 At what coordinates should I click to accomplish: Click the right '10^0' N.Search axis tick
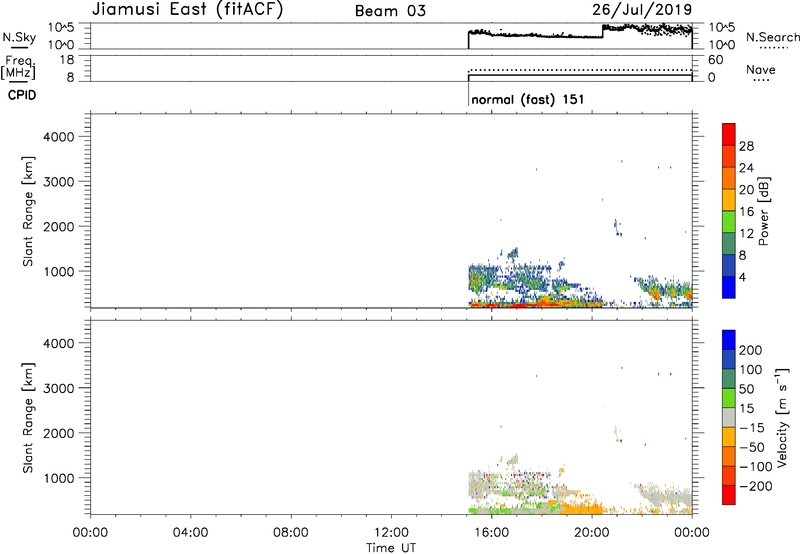point(721,45)
